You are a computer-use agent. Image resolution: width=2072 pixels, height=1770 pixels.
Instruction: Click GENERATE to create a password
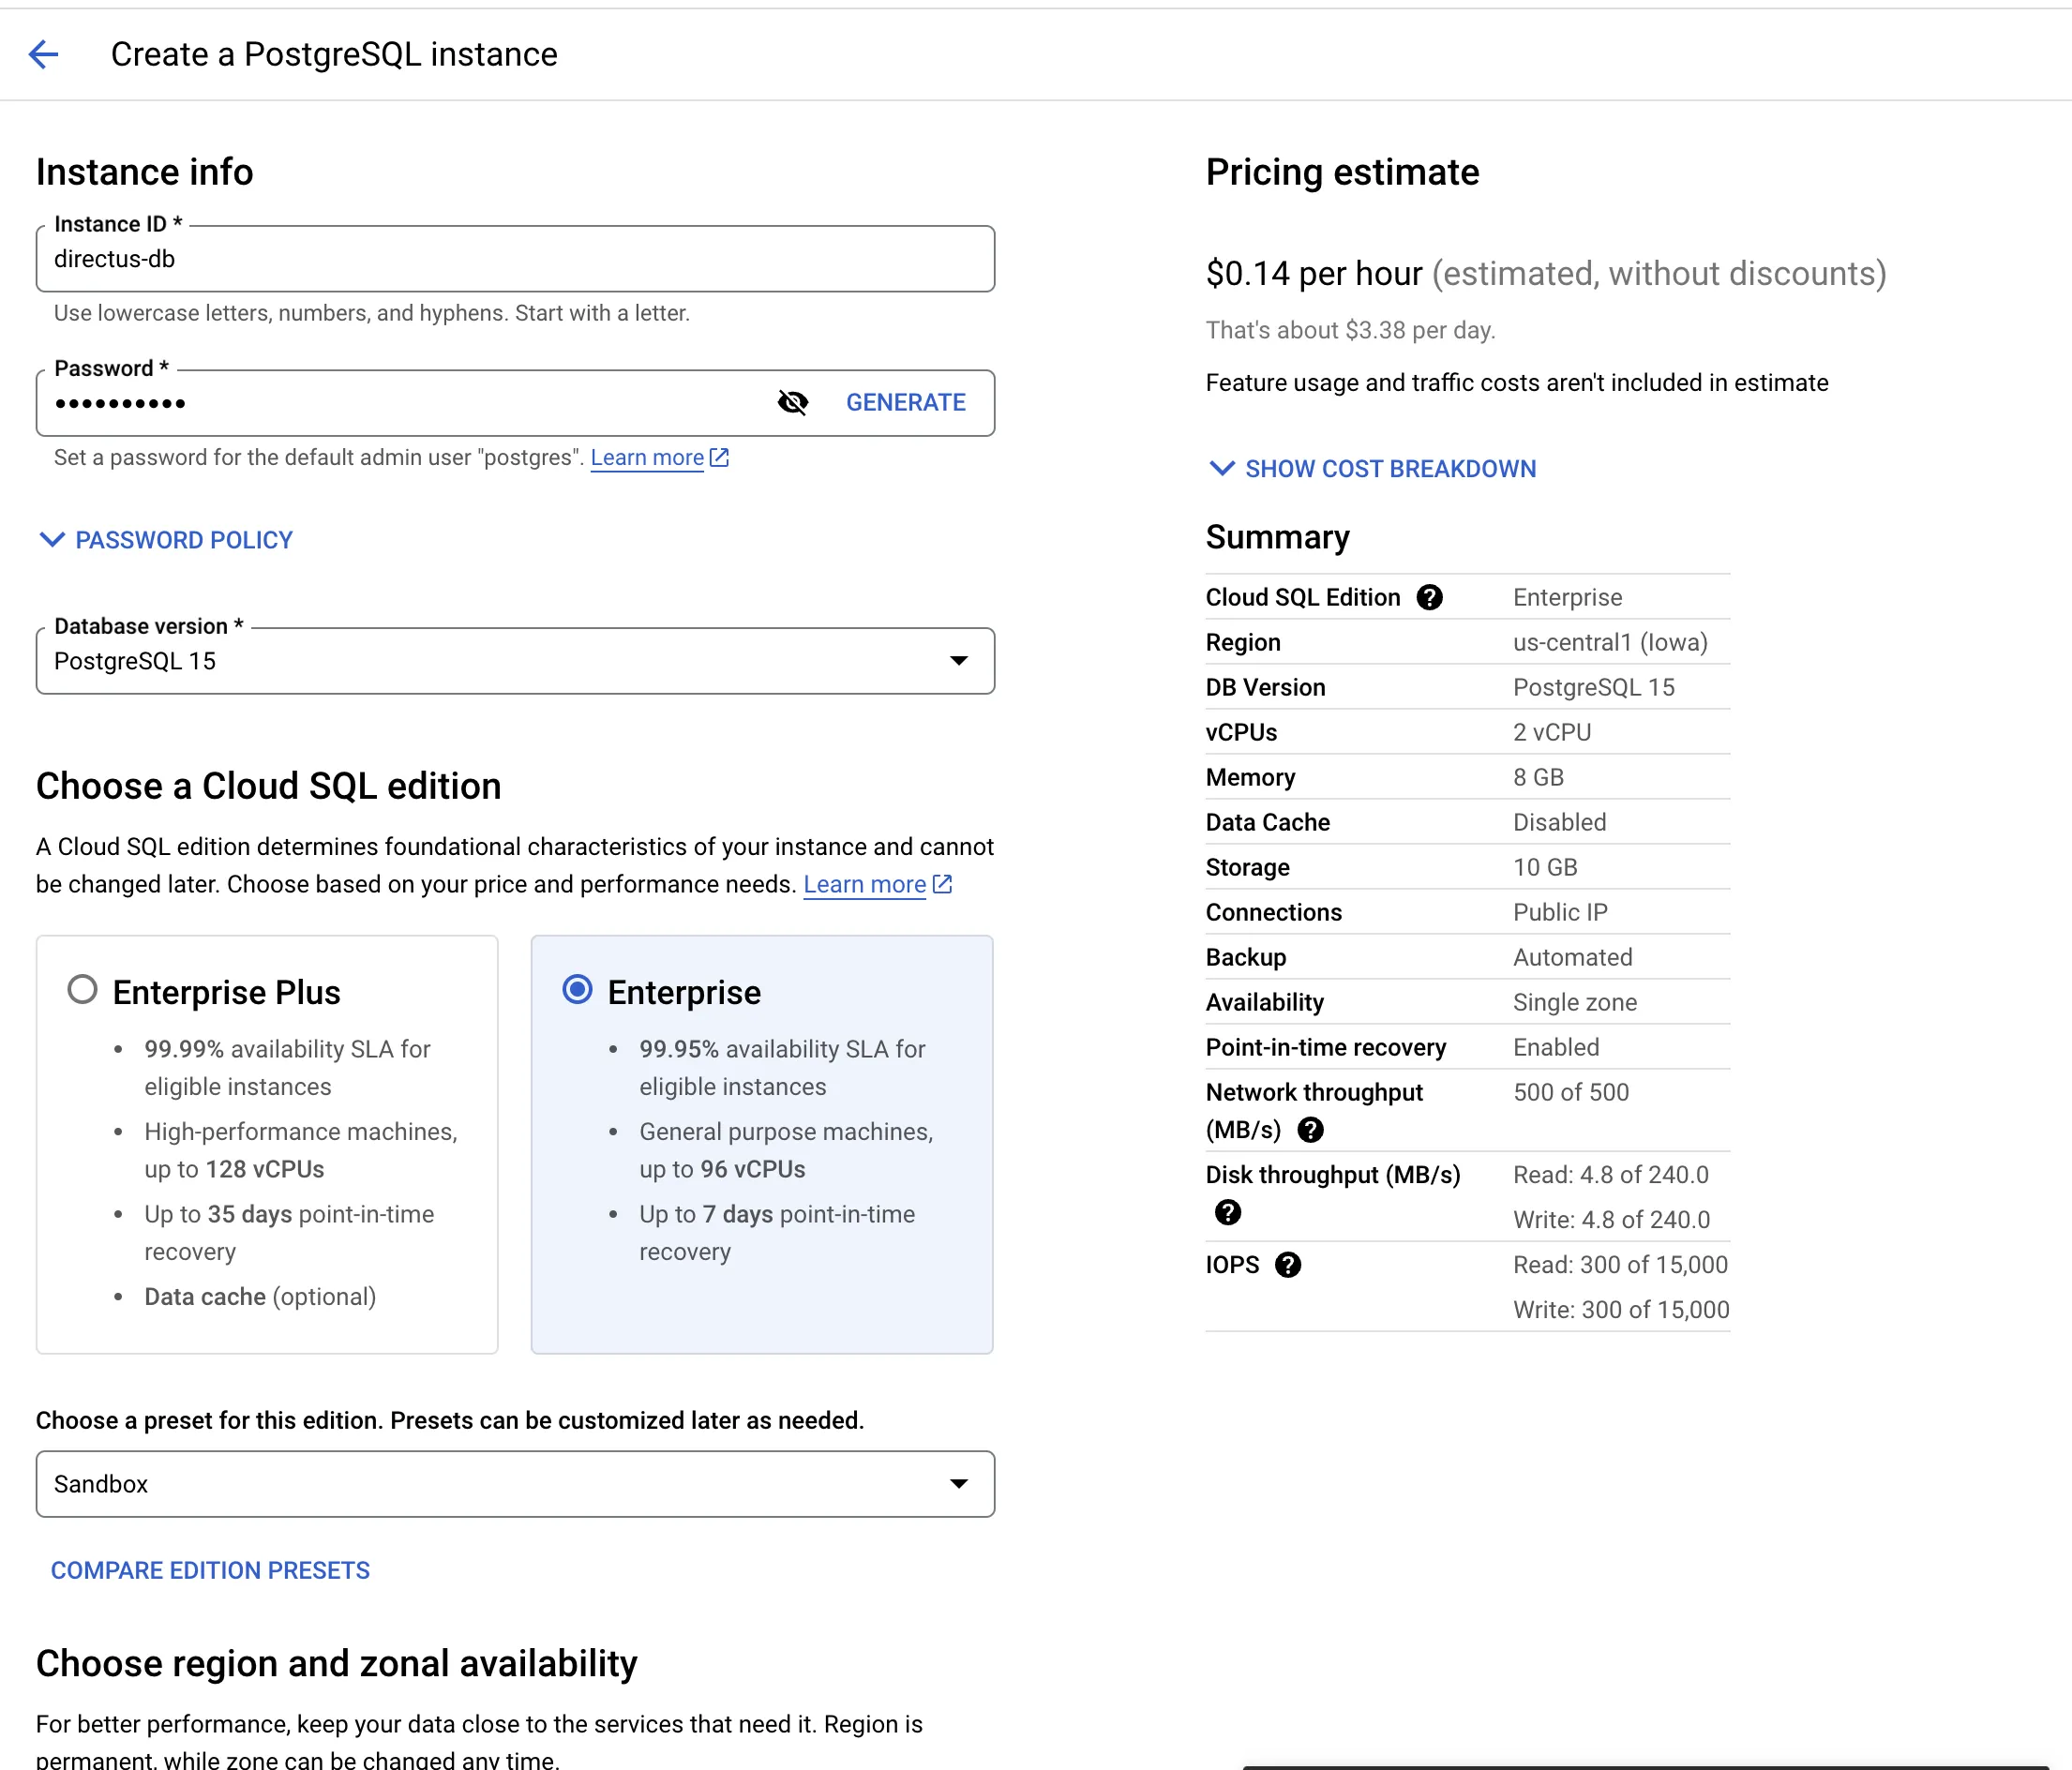pyautogui.click(x=905, y=402)
